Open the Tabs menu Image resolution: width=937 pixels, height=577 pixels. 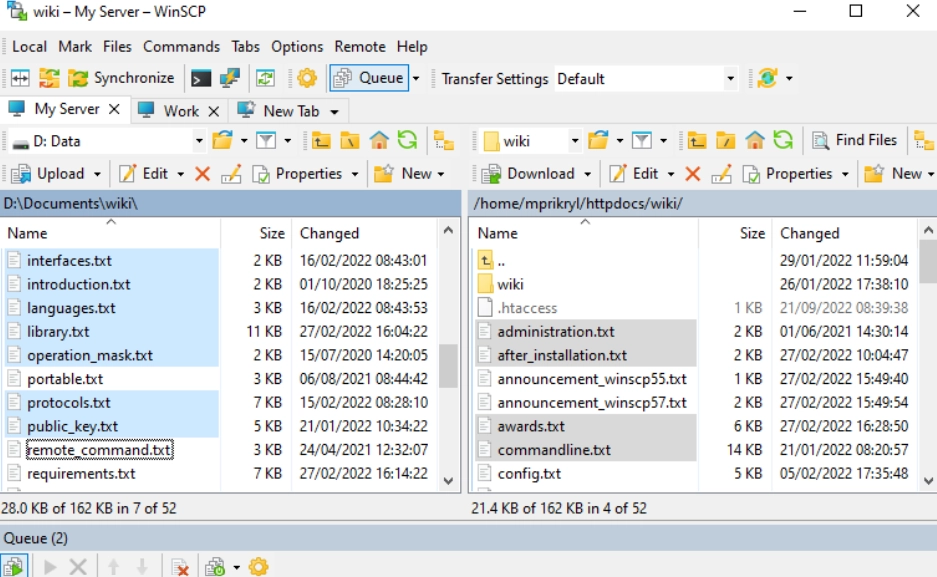[x=246, y=47]
